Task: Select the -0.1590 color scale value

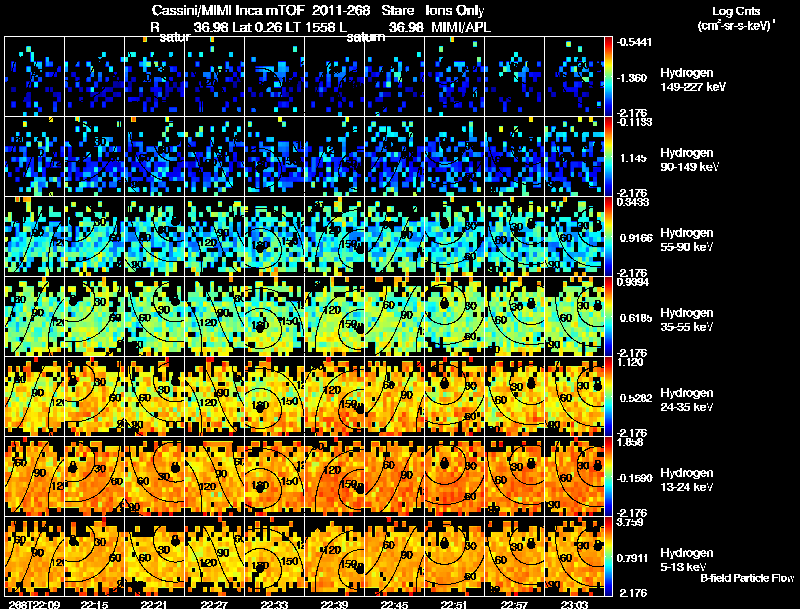Action: pos(634,478)
